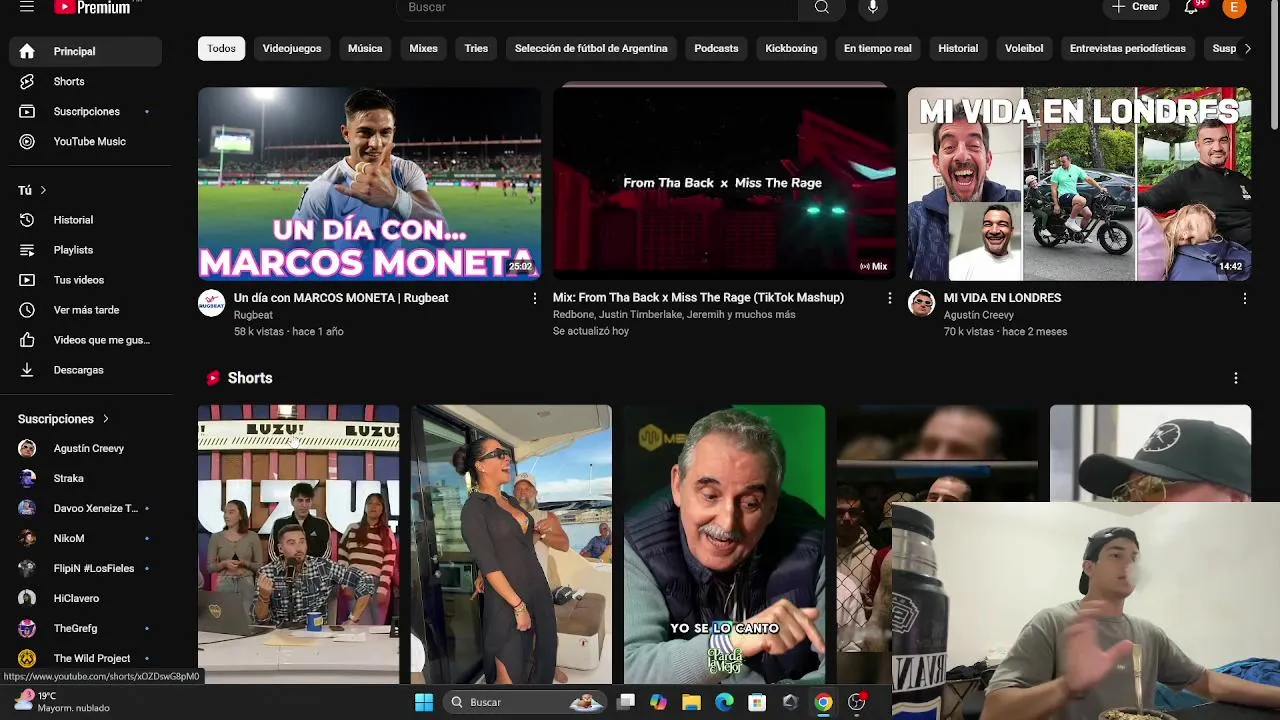The height and width of the screenshot is (720, 1280).
Task: Open the weather widget on taskbar
Action: [x=62, y=702]
